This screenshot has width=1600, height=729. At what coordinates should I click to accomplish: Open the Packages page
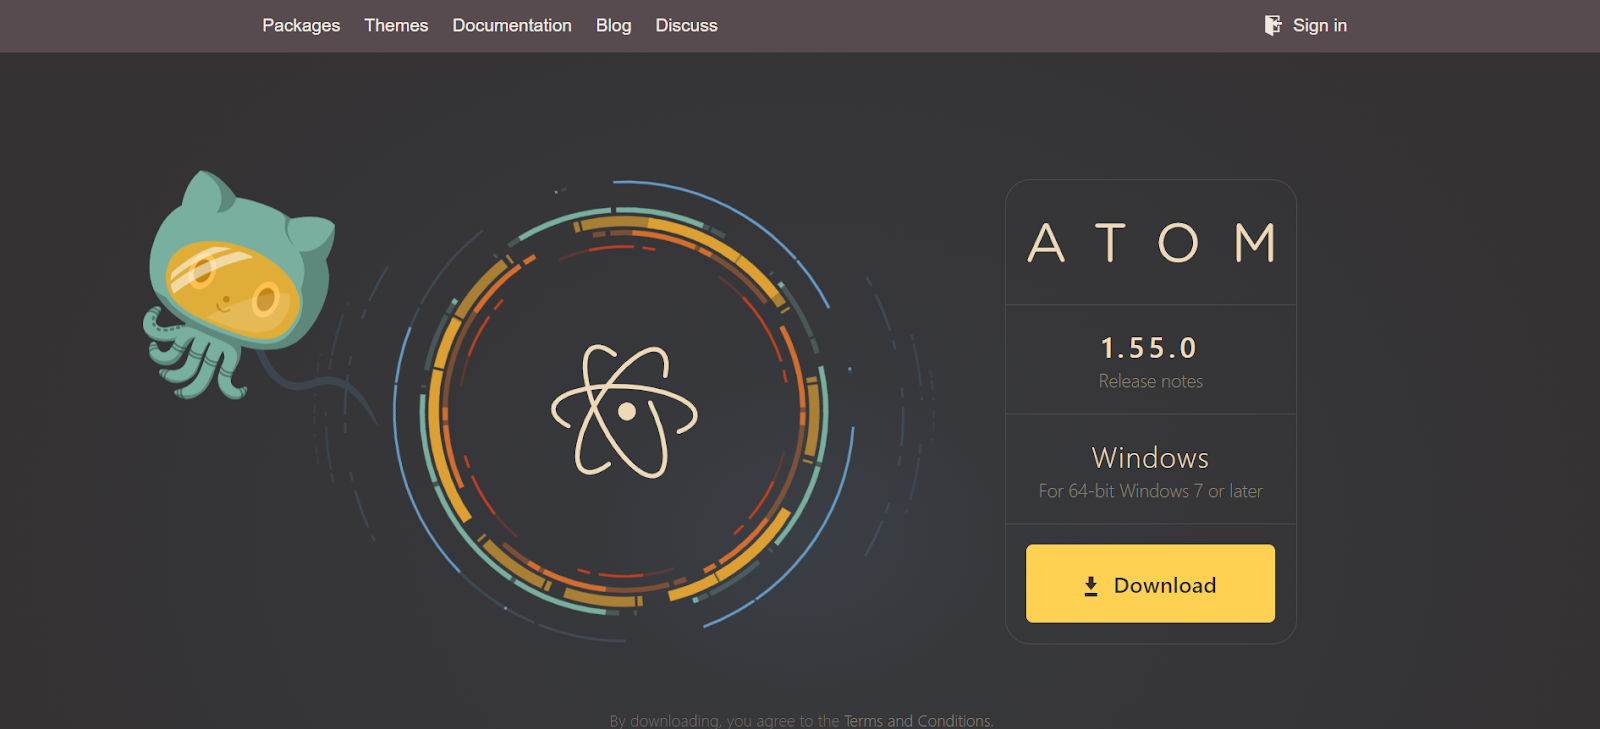point(301,25)
